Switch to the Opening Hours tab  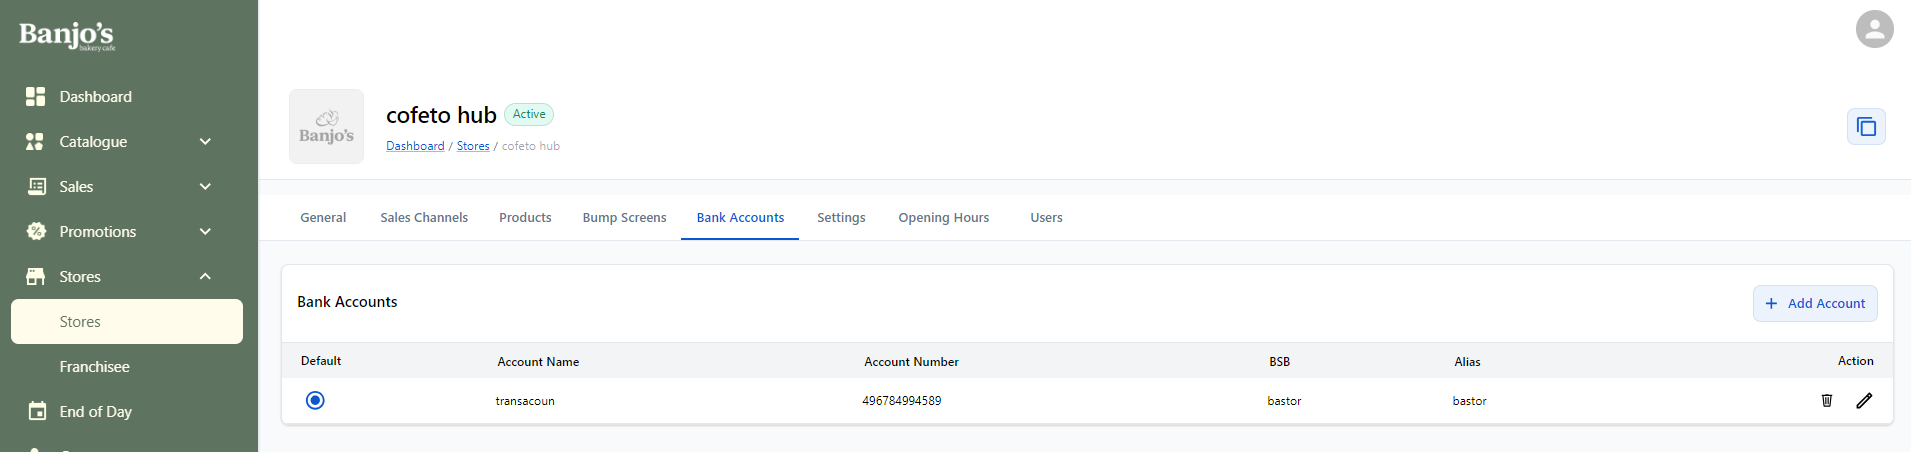(943, 218)
